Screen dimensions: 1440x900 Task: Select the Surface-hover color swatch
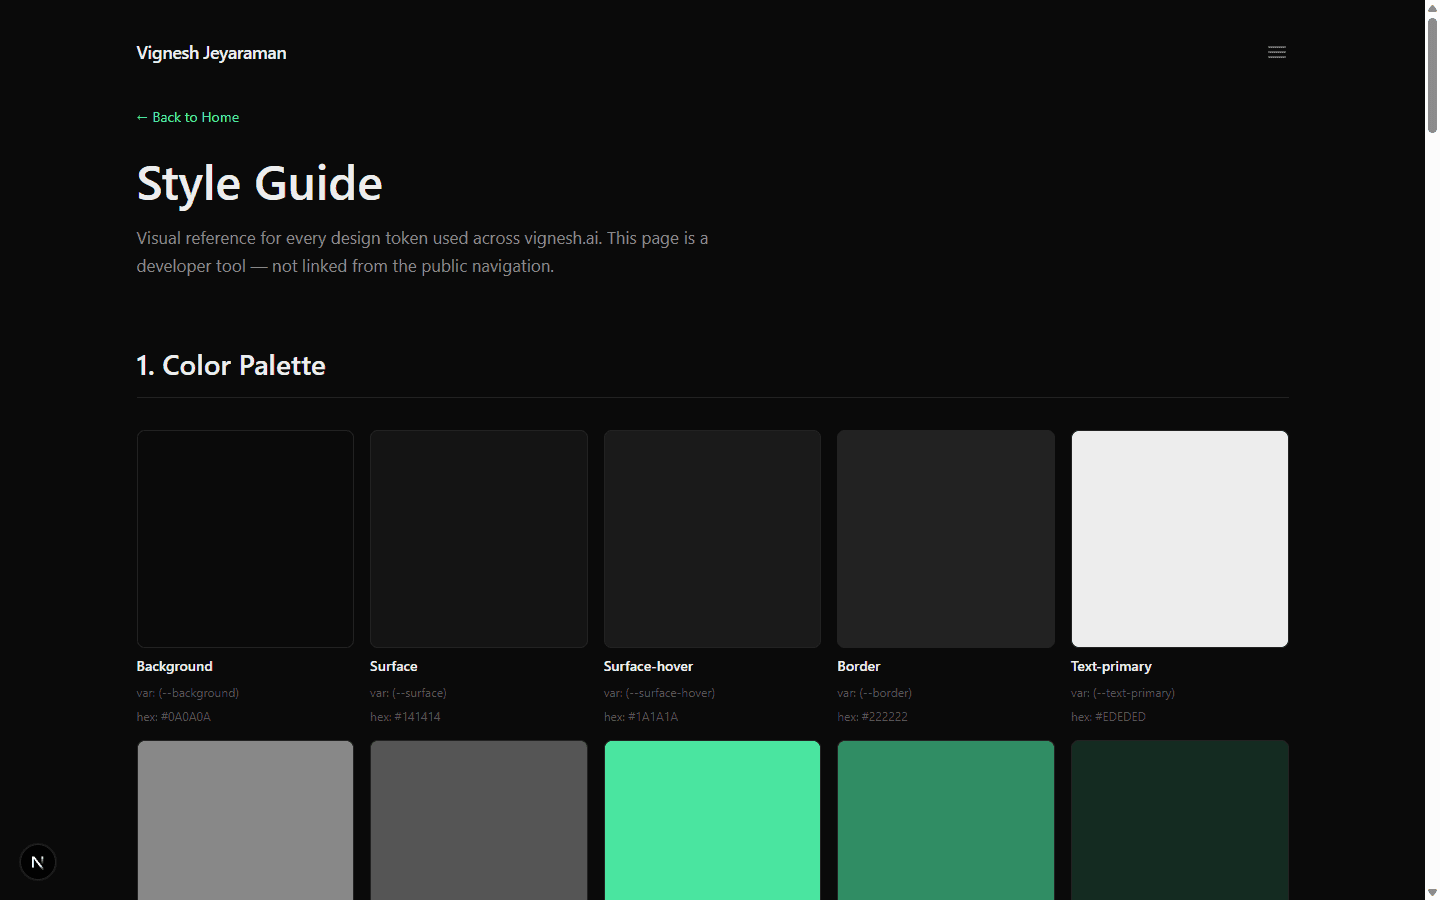pyautogui.click(x=711, y=538)
